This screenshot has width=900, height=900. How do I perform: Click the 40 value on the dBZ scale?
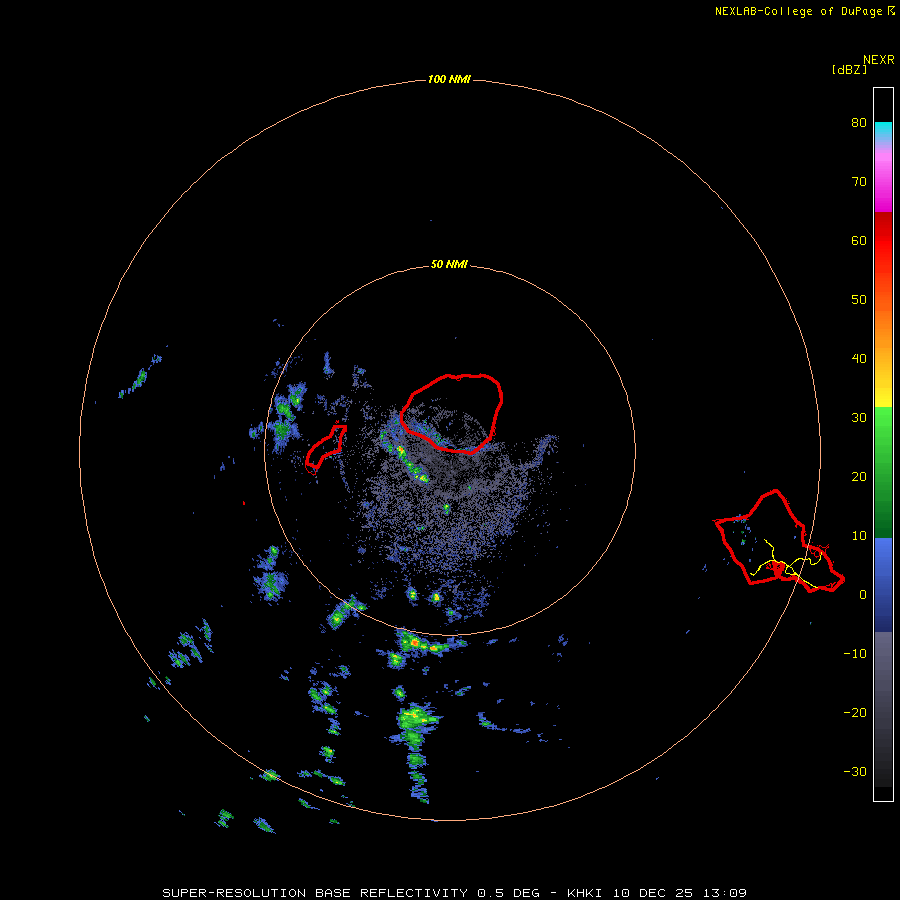click(x=859, y=359)
